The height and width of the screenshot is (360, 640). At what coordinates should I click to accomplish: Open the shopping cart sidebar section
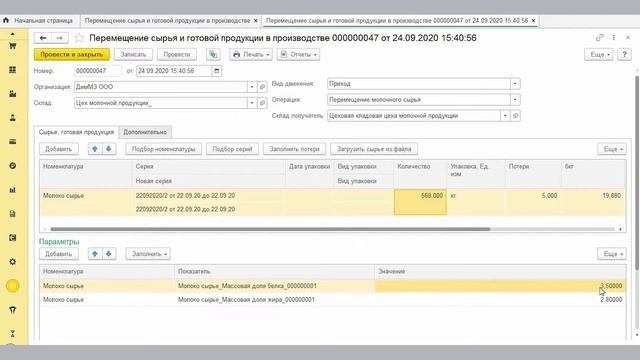click(13, 46)
